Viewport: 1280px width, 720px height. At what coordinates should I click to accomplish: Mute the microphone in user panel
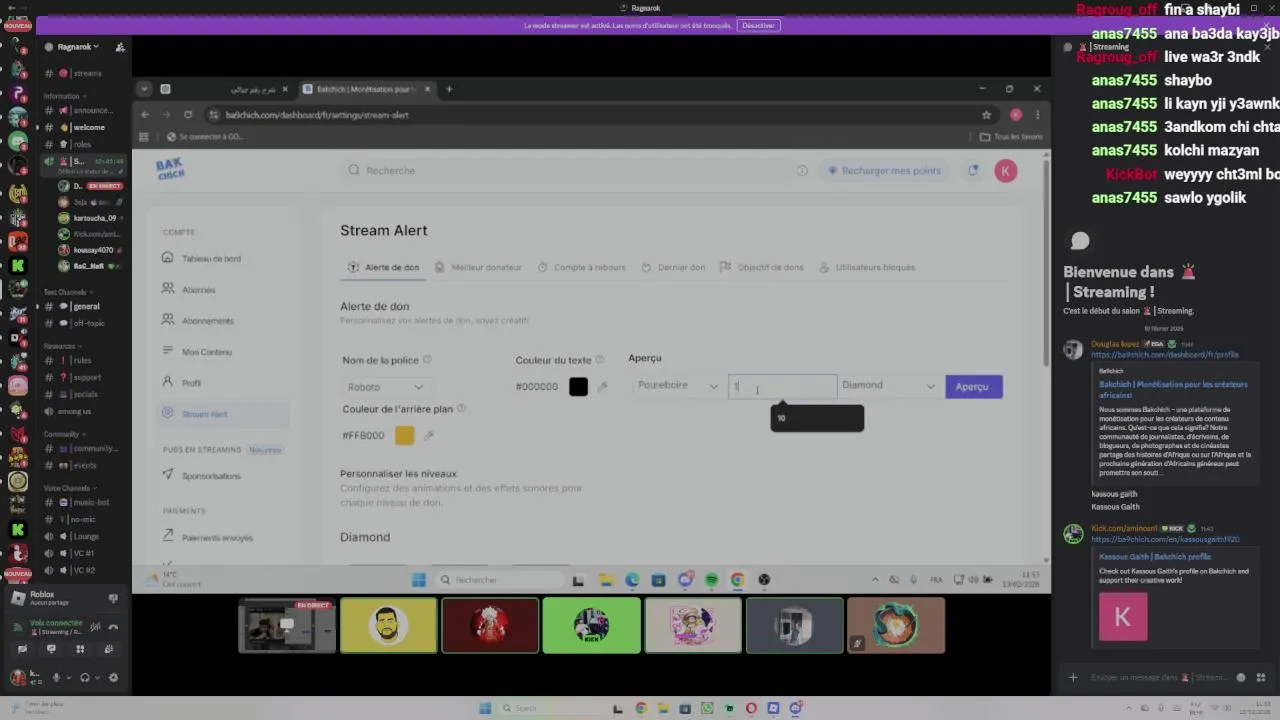[x=56, y=677]
